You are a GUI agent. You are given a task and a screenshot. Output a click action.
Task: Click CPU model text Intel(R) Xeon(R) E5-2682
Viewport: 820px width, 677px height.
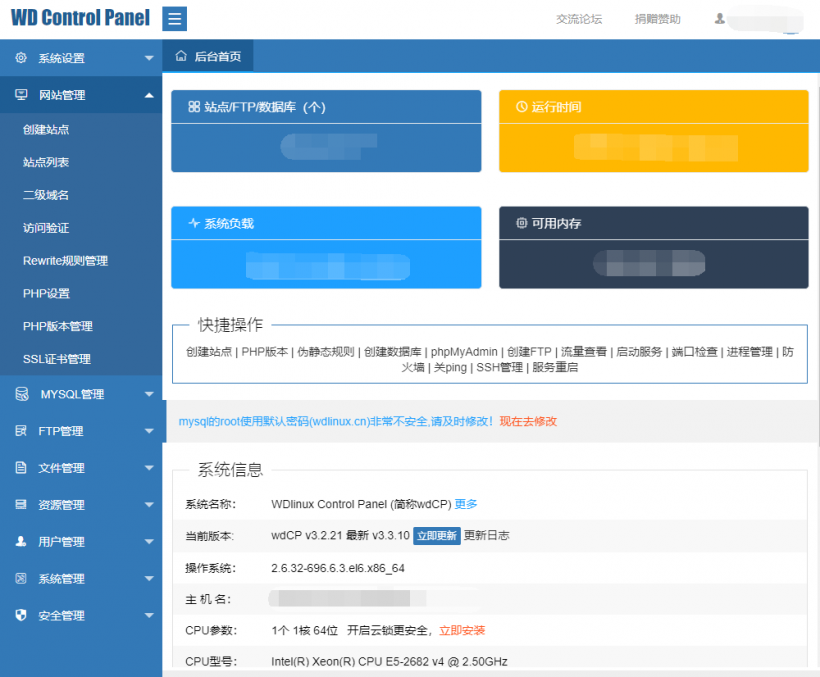389,662
